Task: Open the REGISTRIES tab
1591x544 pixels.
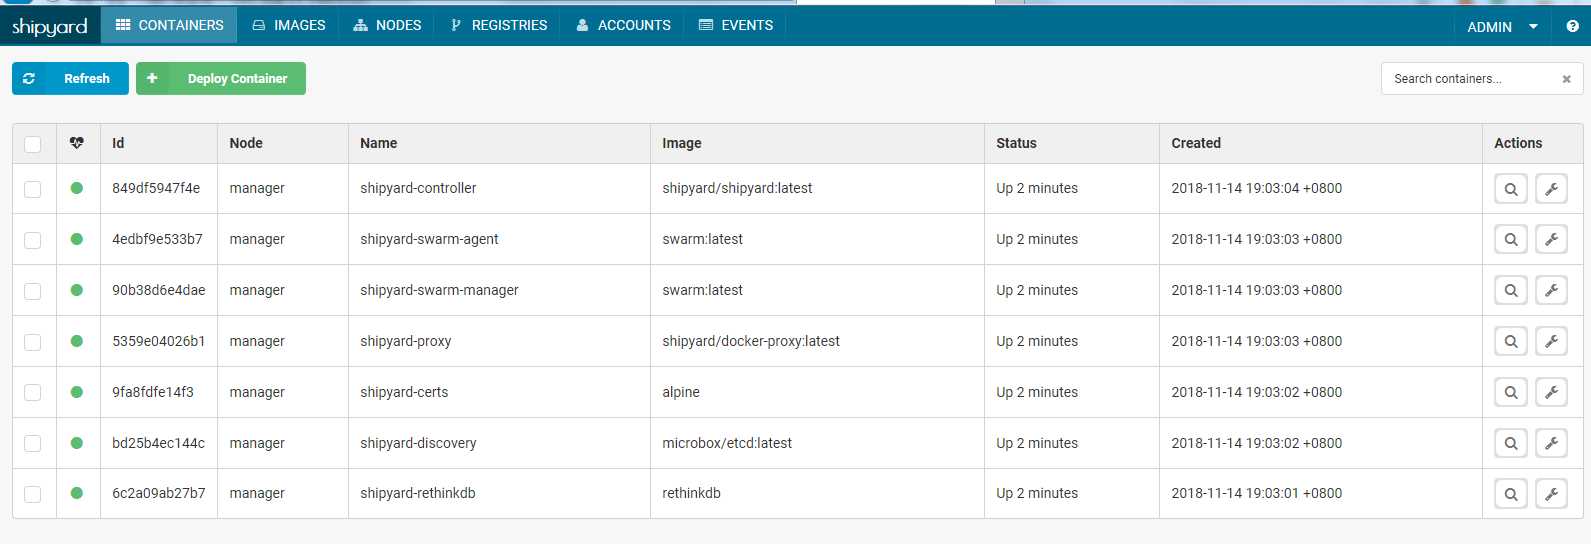Action: coord(498,25)
